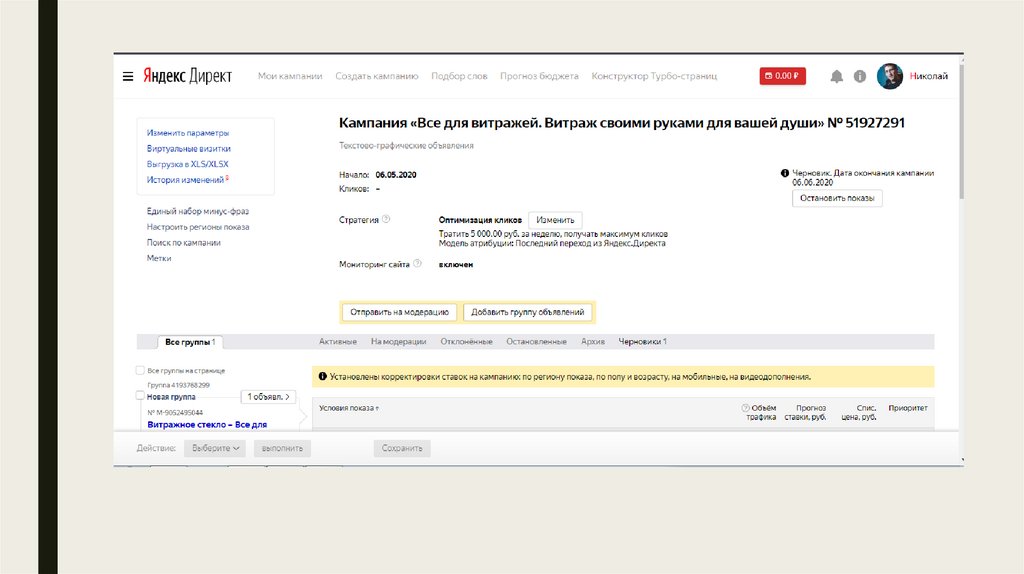The image size is (1024, 574).
Task: Click Добавить группу объявлений button
Action: pyautogui.click(x=528, y=312)
